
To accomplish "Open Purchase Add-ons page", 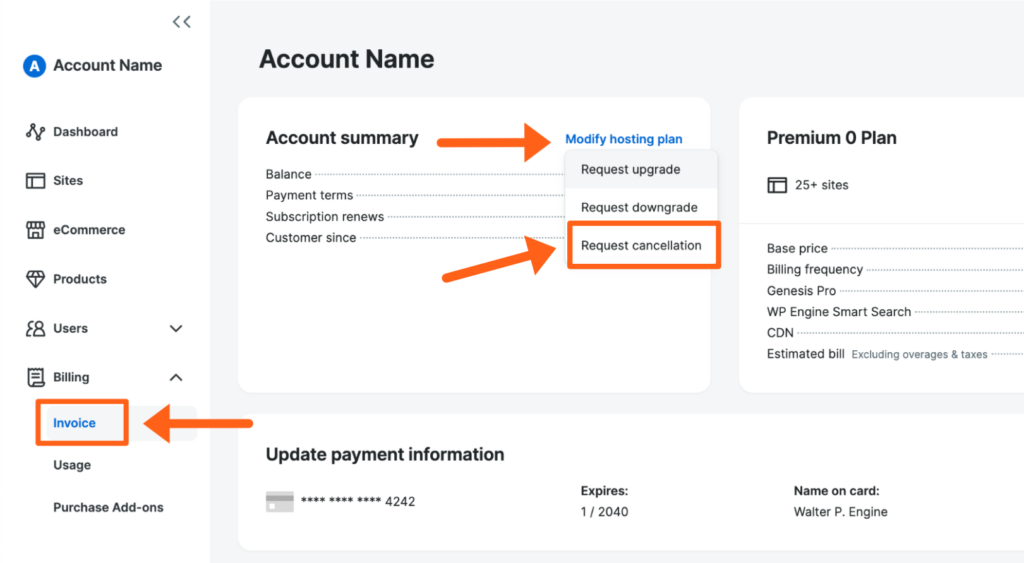I will [108, 507].
